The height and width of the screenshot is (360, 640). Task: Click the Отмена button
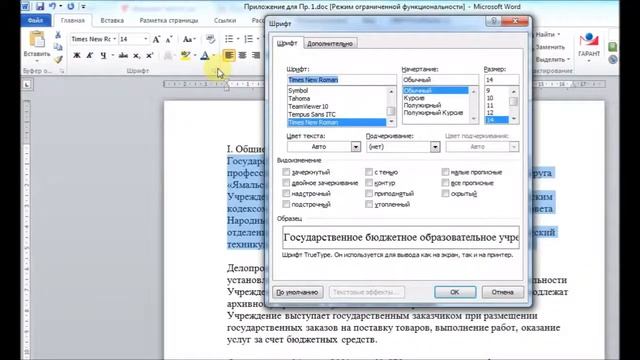(502, 292)
